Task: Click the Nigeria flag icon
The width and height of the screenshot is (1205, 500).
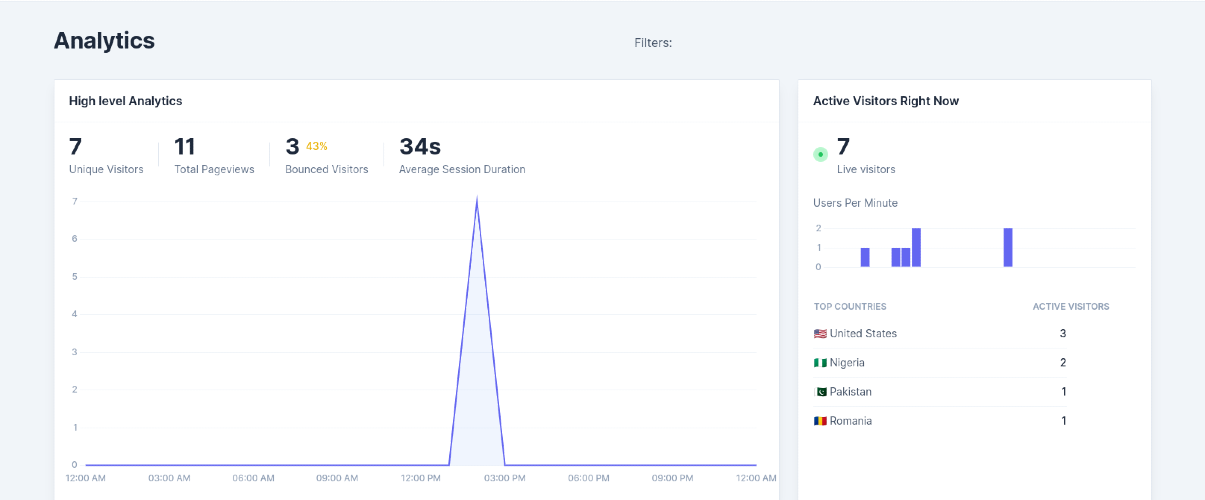Action: [820, 362]
